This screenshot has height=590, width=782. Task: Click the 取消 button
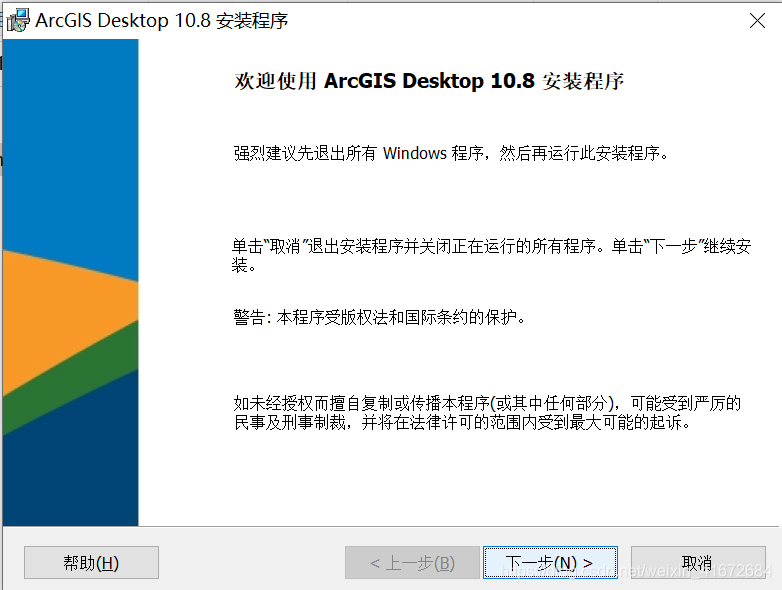[698, 563]
